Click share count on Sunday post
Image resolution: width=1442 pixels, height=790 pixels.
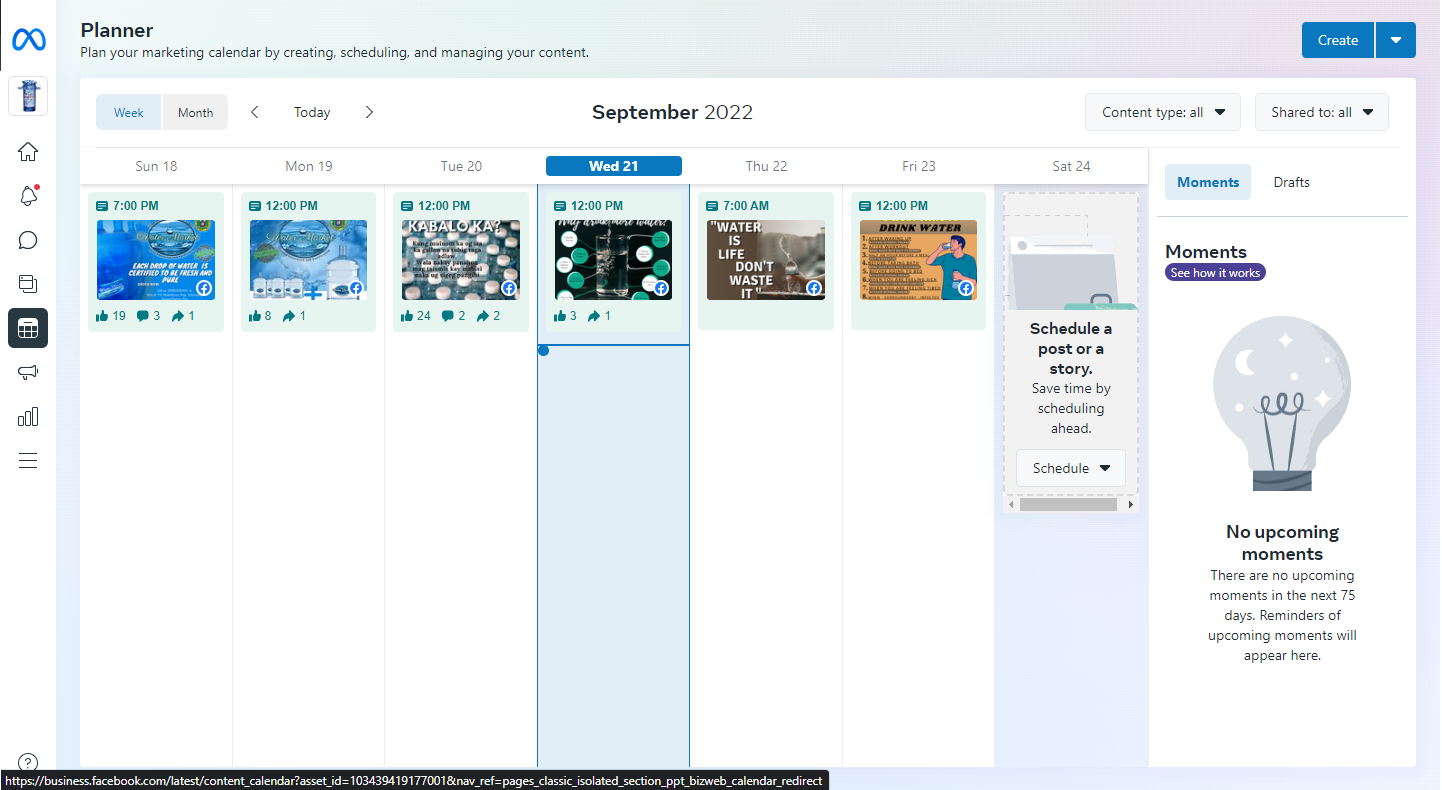183,316
